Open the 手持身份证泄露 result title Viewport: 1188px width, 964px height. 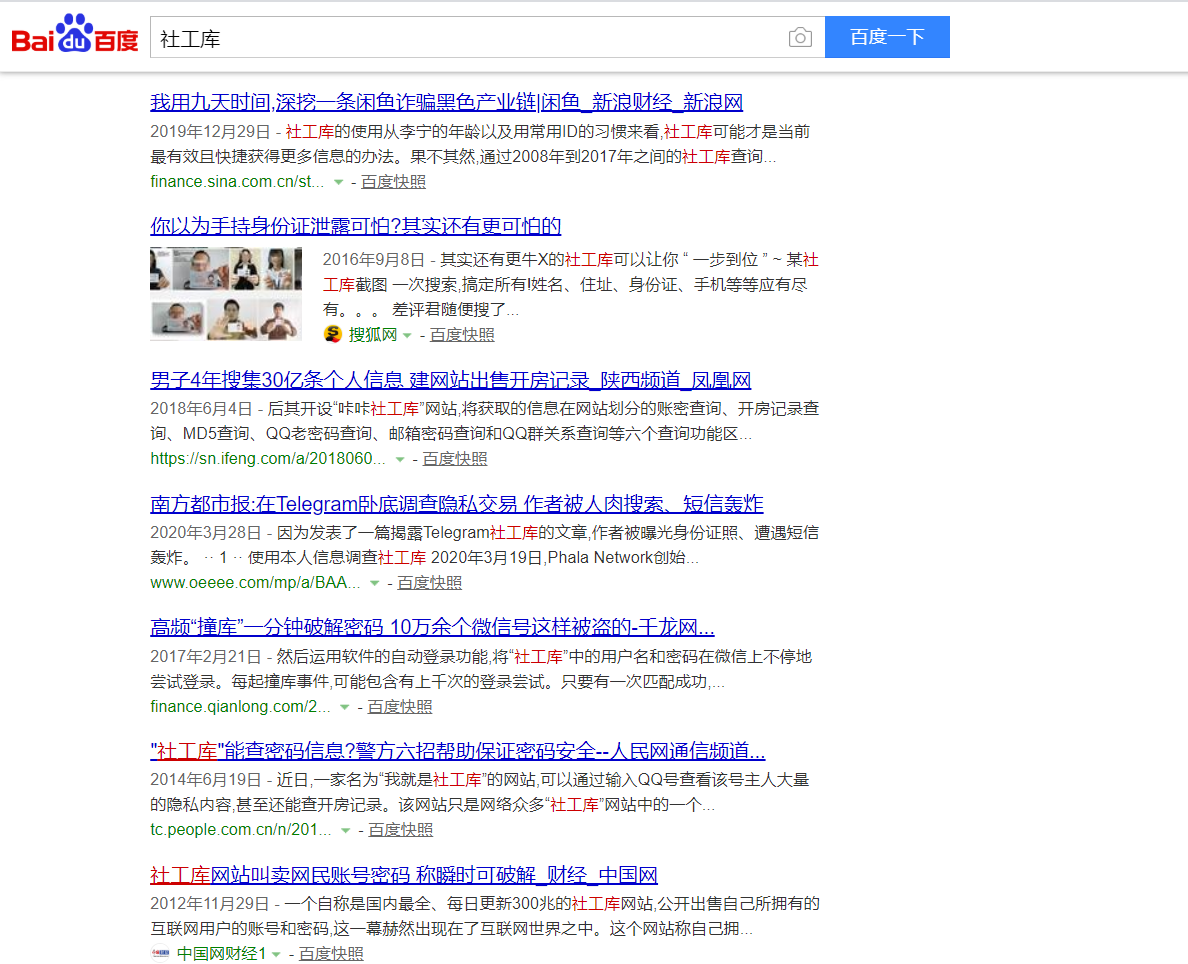pos(355,225)
